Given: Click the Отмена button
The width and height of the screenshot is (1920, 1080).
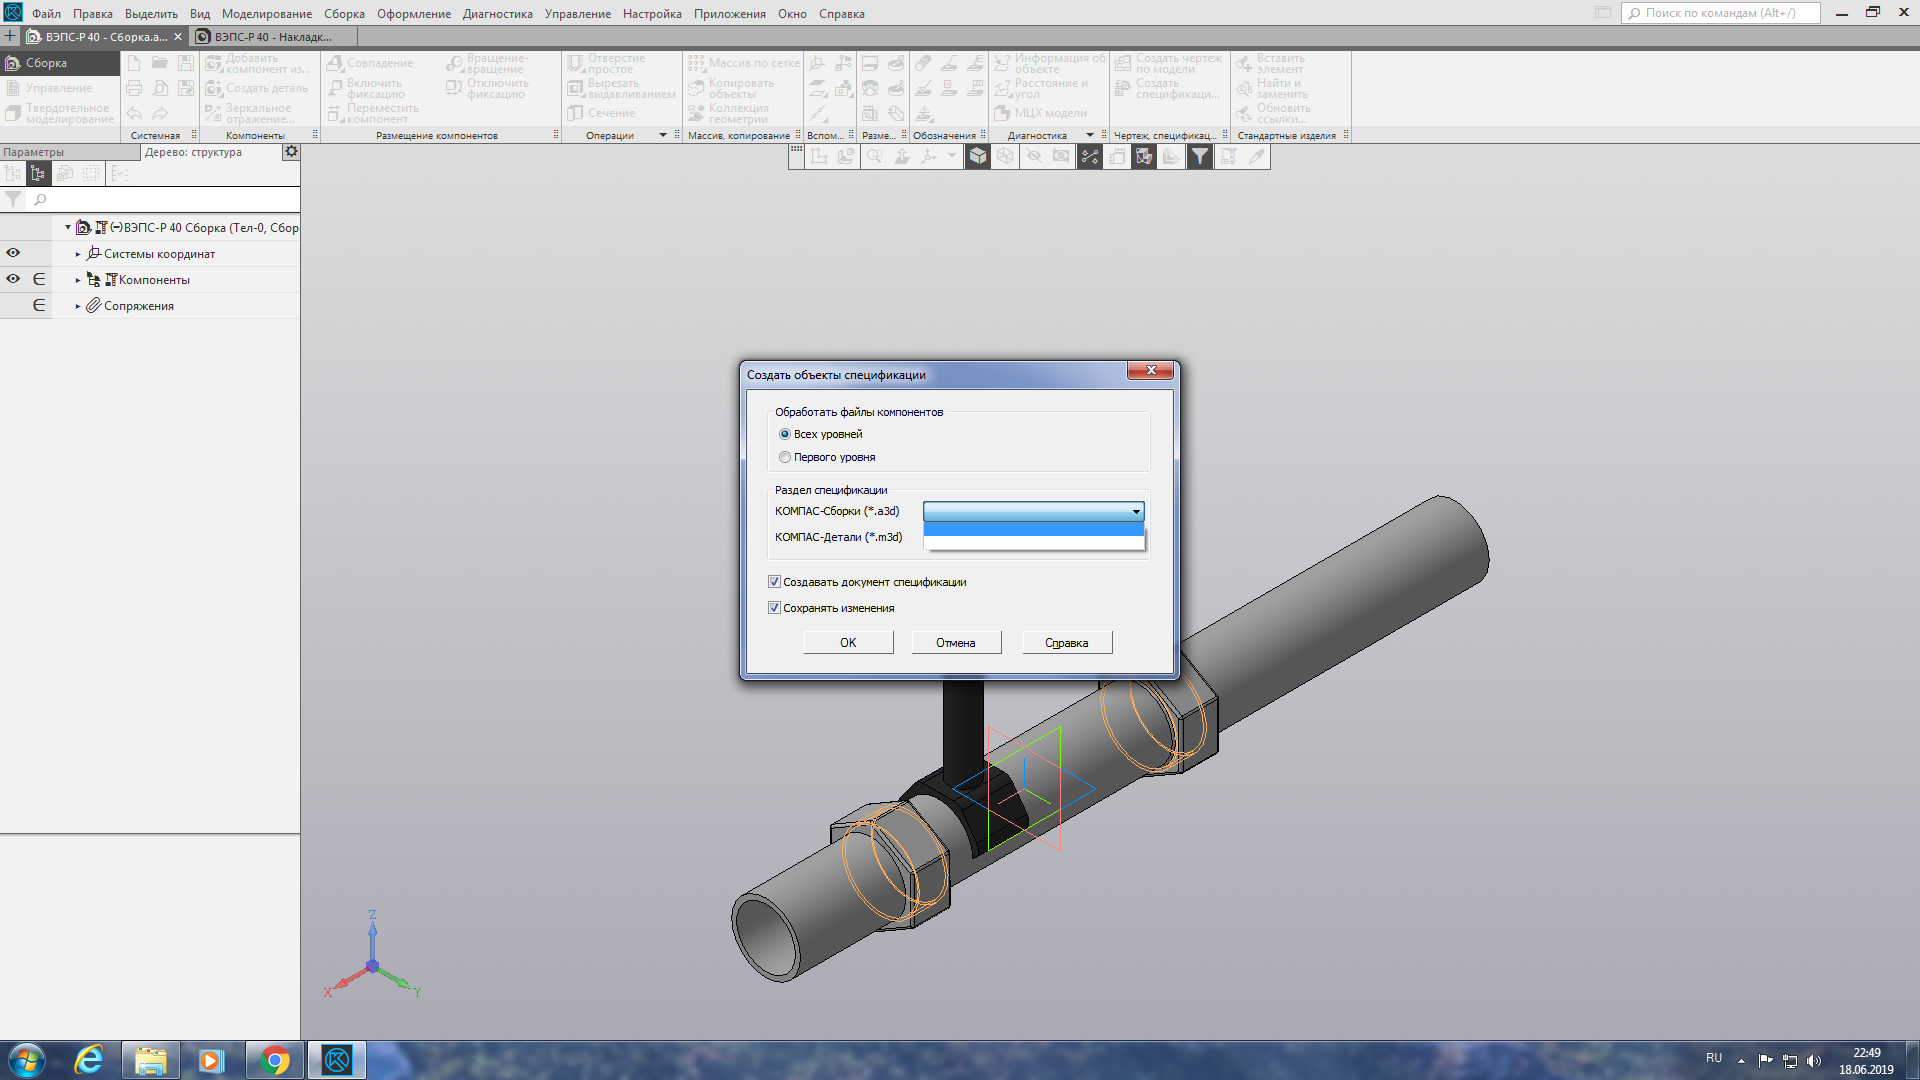Looking at the screenshot, I should click(x=955, y=643).
